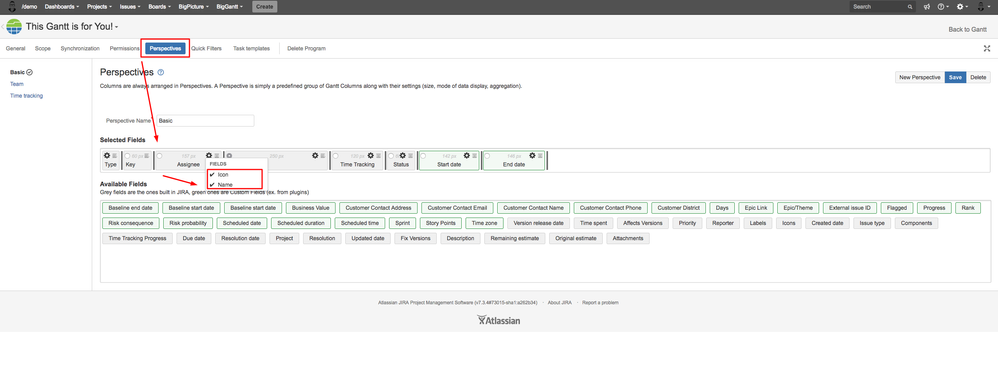998x389 pixels.
Task: Open the Team perspective in sidebar
Action: pyautogui.click(x=17, y=84)
